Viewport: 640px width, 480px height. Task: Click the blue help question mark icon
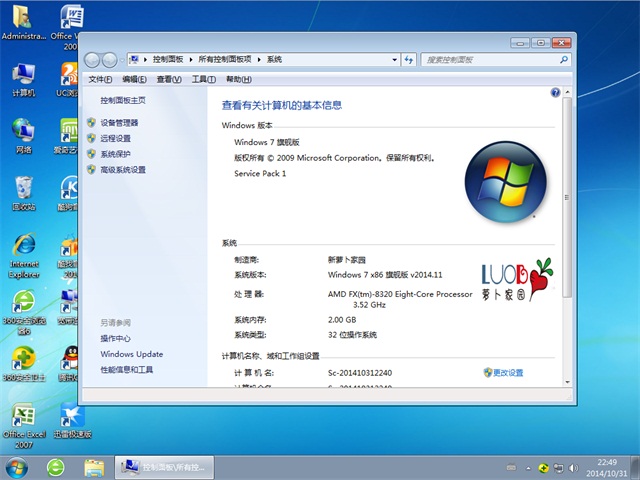(555, 92)
